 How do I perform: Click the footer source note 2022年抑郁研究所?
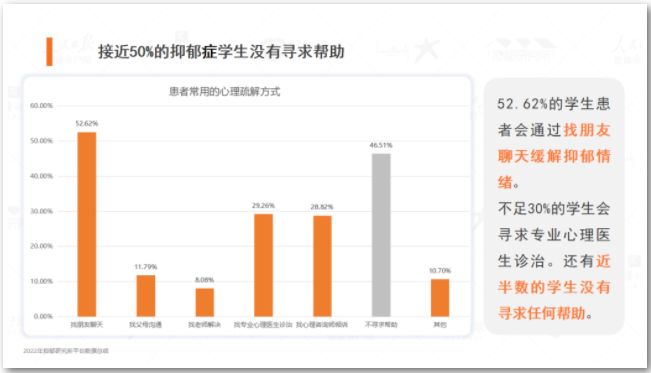click(66, 351)
